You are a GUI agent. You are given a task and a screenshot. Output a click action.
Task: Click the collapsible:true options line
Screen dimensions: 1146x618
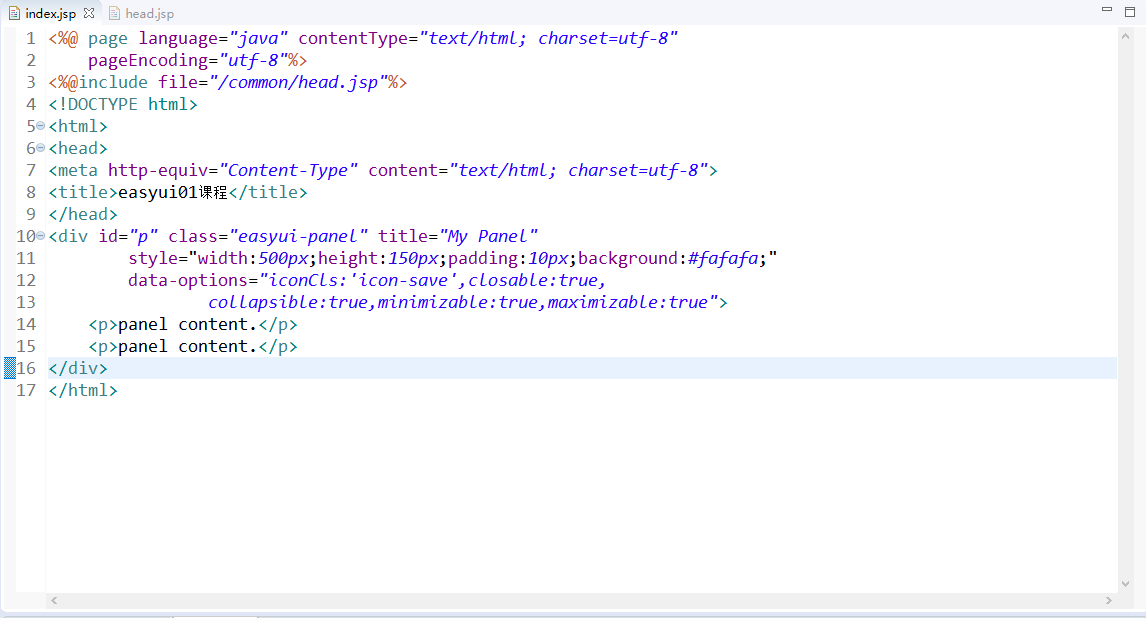468,302
